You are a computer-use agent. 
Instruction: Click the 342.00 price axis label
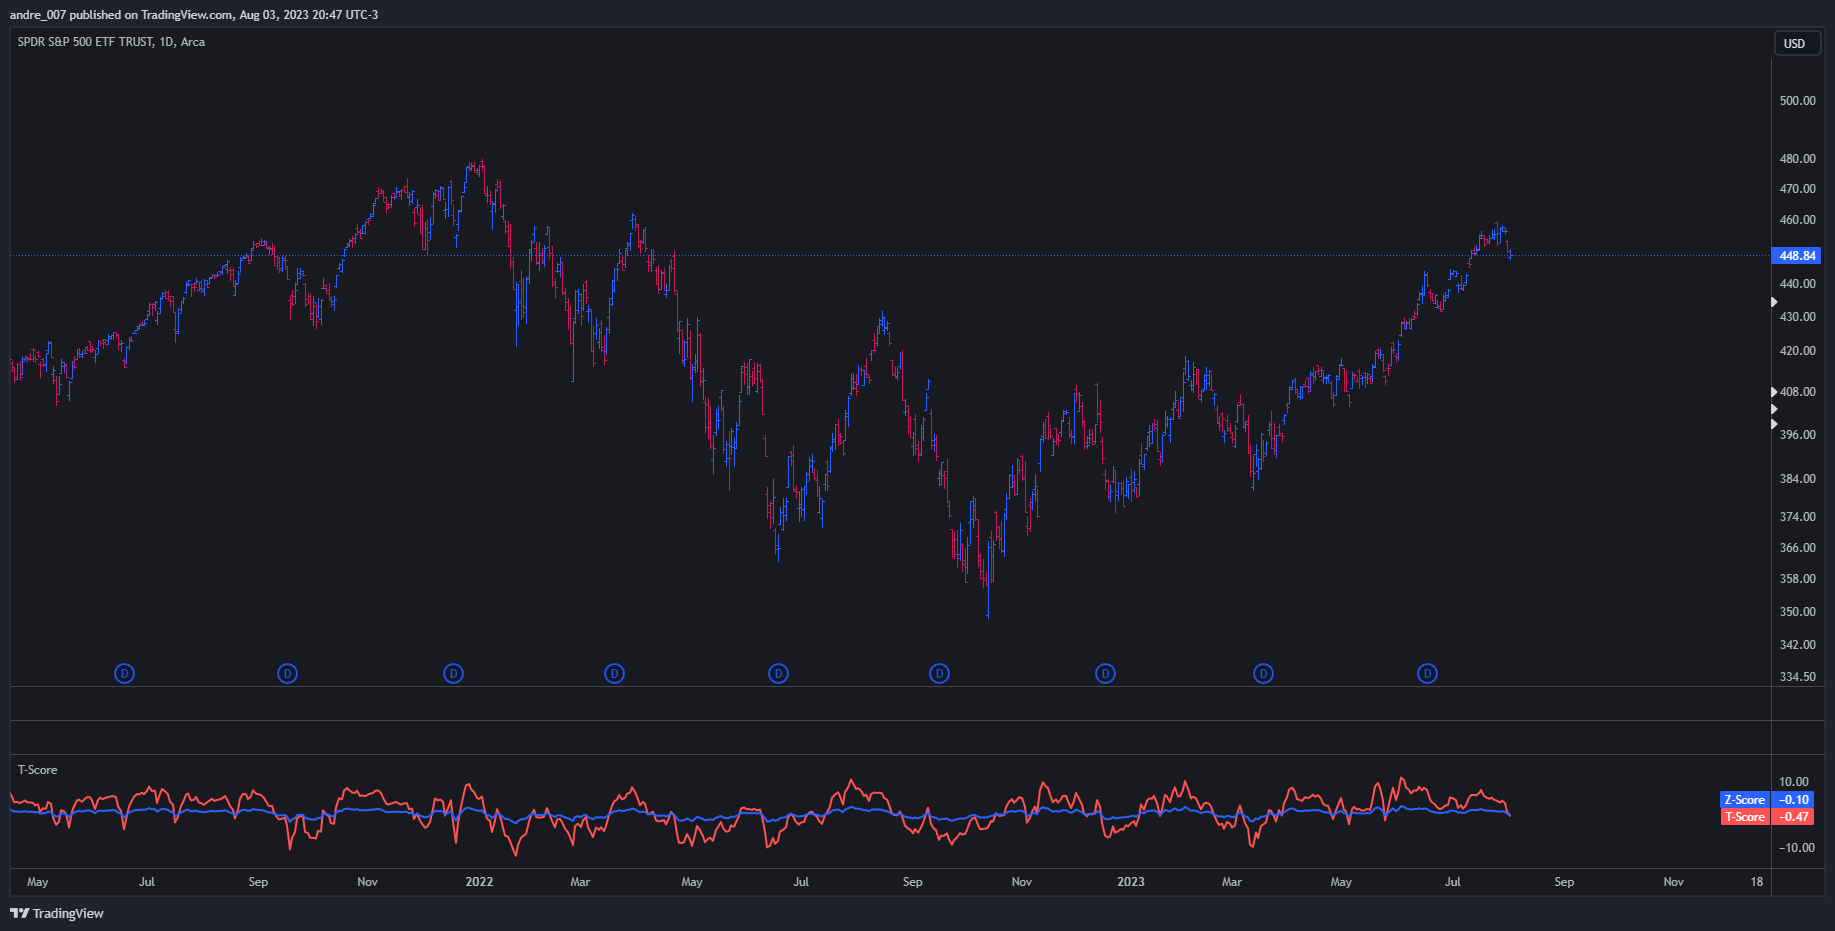1797,645
